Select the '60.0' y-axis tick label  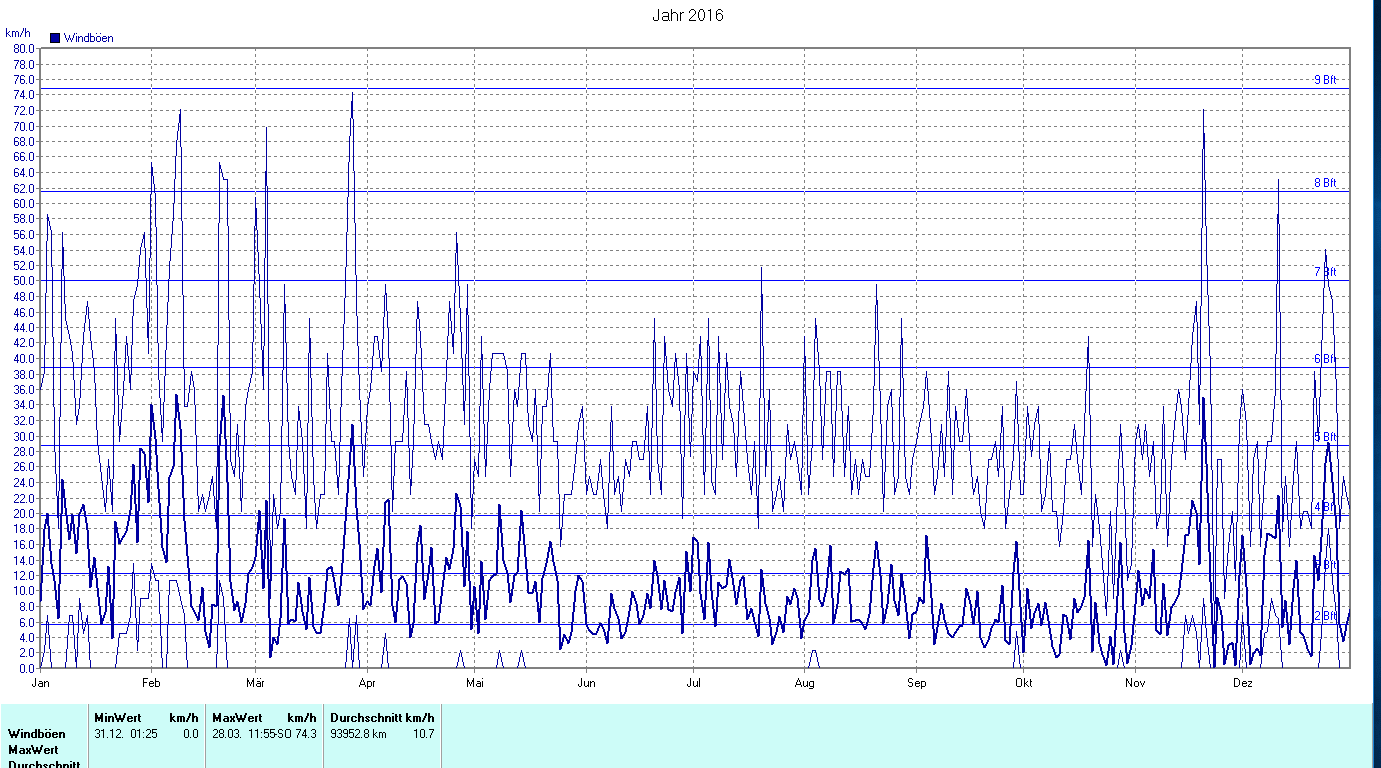point(24,204)
